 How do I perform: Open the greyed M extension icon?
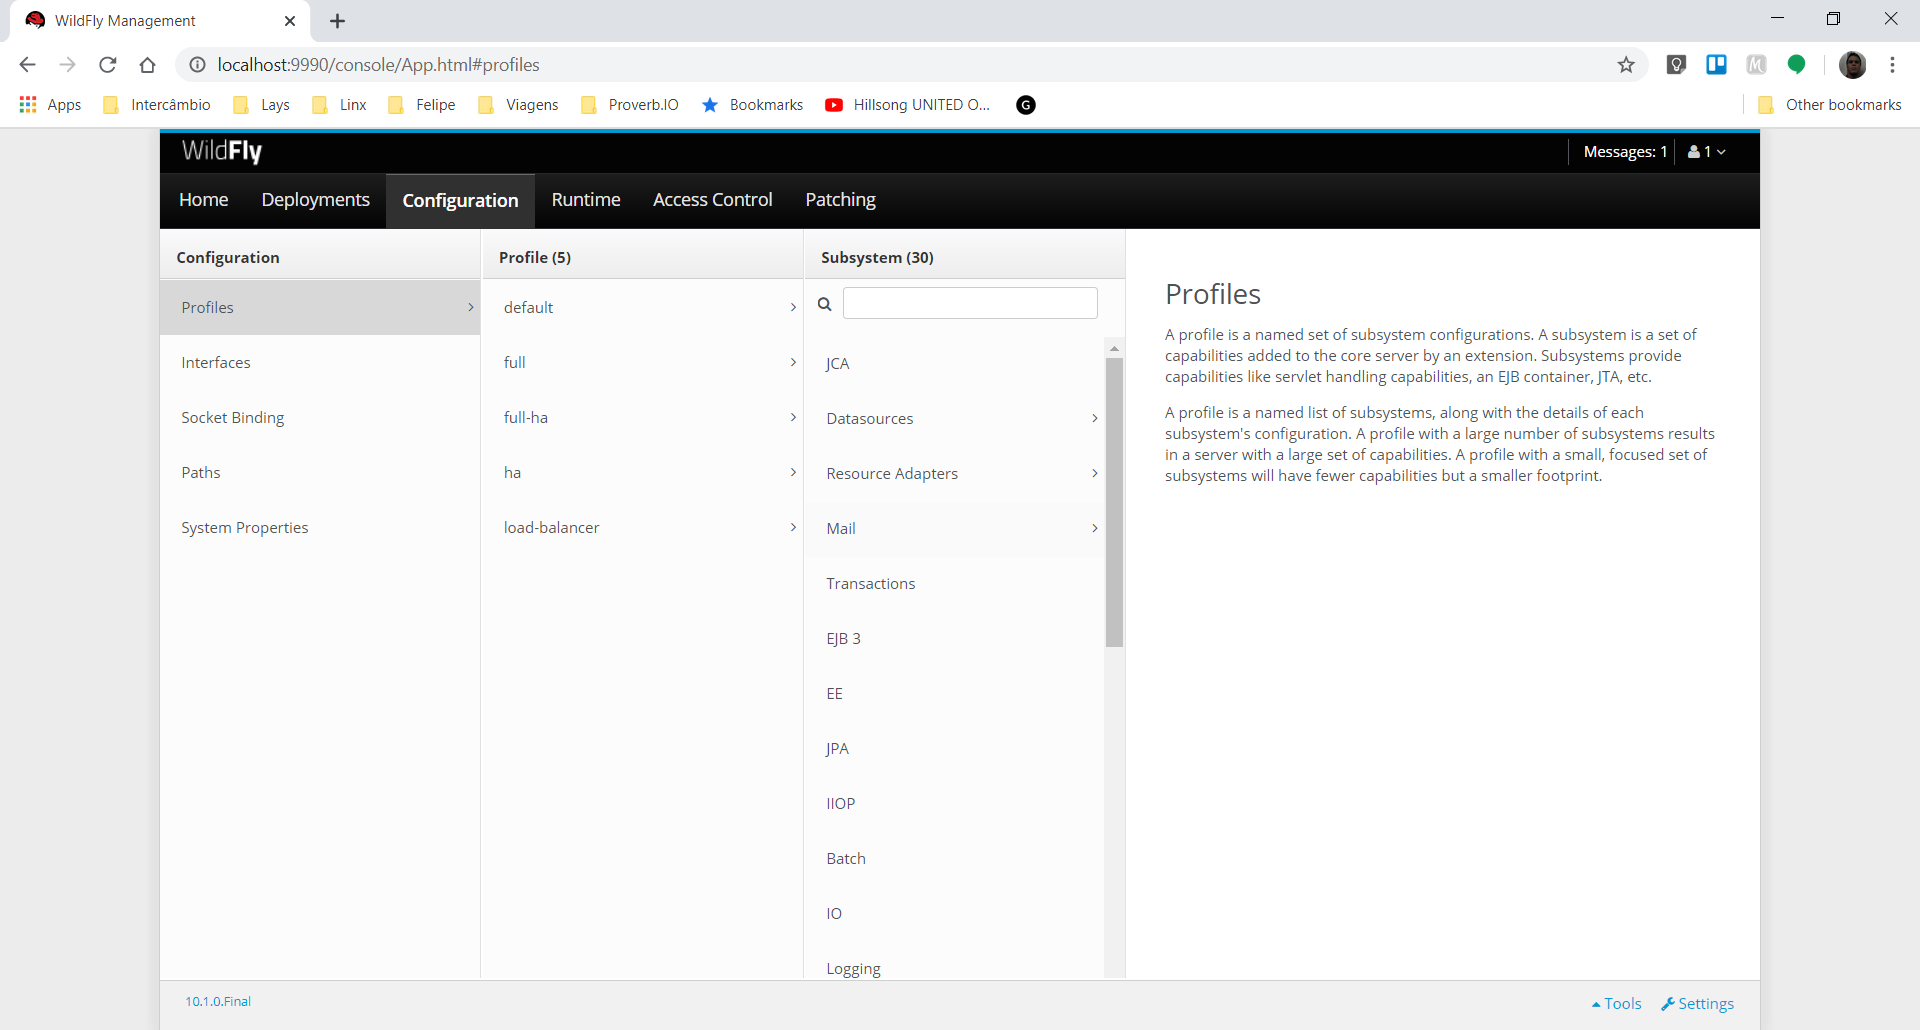[x=1756, y=65]
